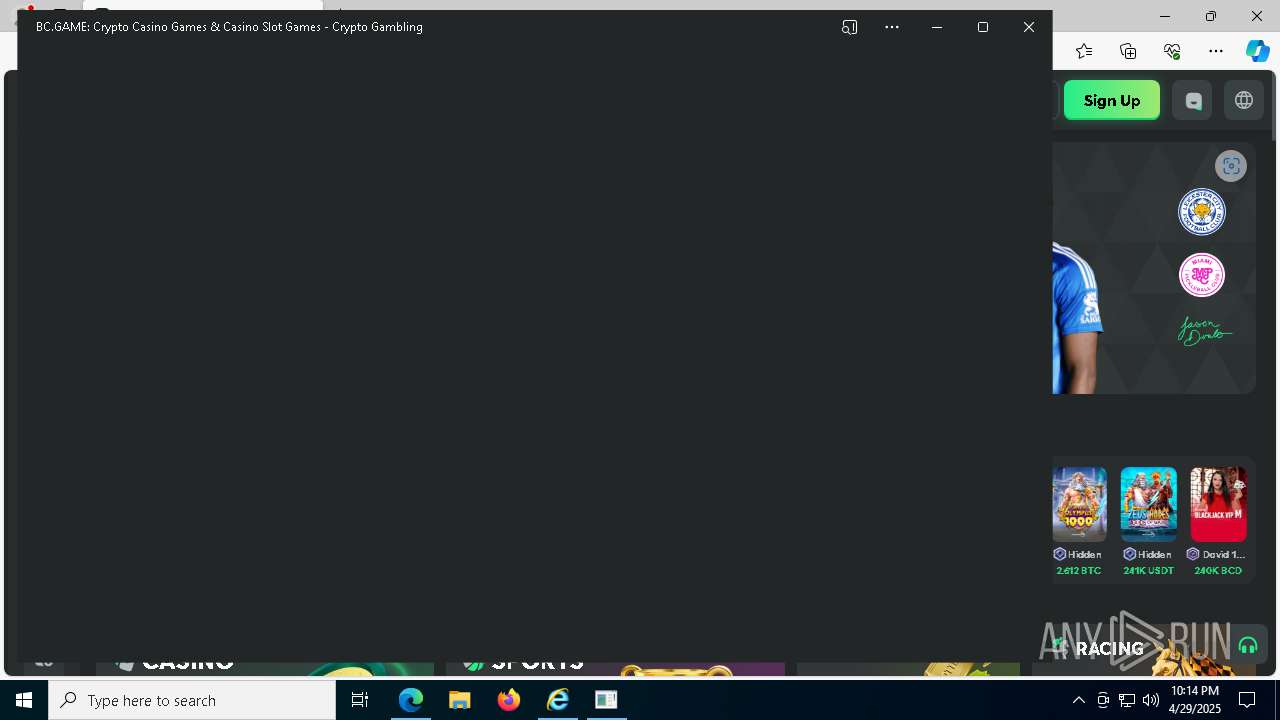Click the 240K BCD win amount
The width and height of the screenshot is (1280, 720).
[x=1218, y=571]
